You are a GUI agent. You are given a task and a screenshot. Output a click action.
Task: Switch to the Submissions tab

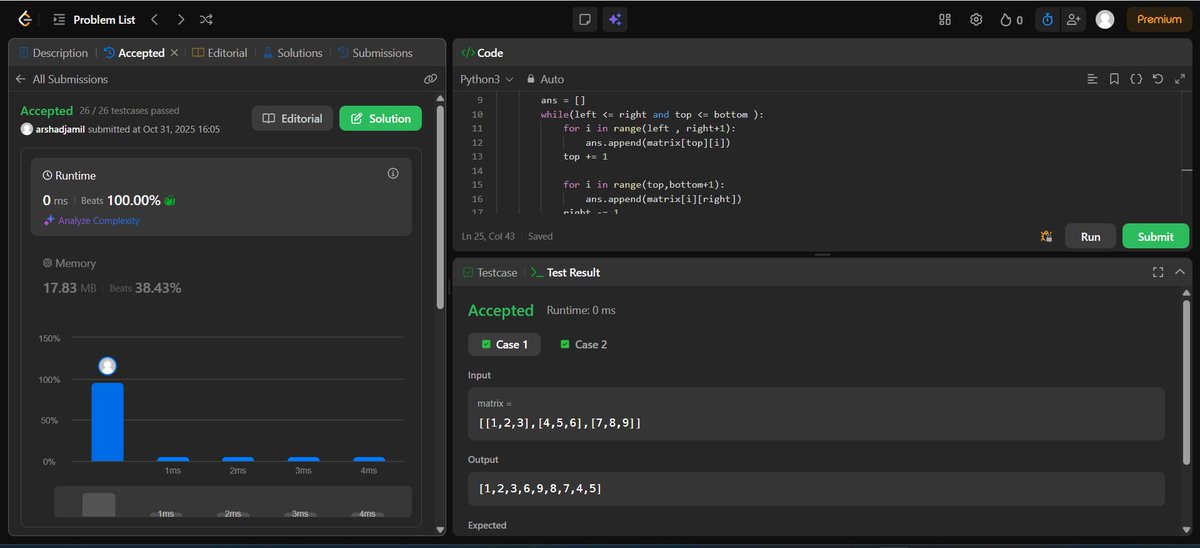[375, 53]
